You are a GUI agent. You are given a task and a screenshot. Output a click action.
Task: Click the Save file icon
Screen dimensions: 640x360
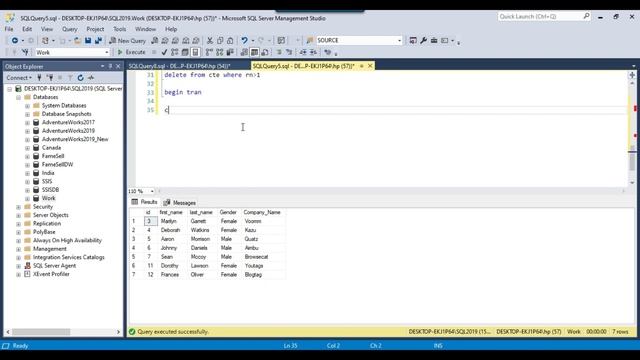coord(88,40)
